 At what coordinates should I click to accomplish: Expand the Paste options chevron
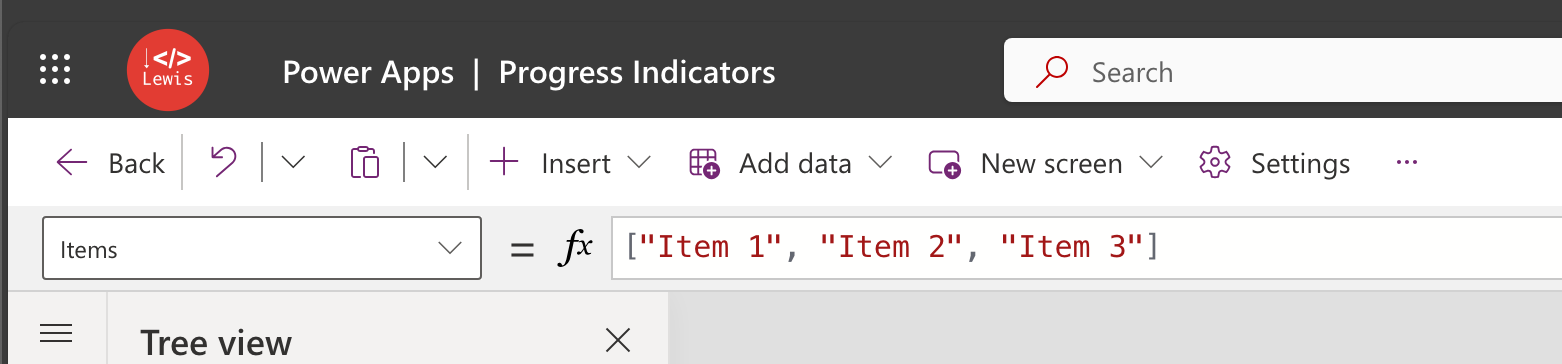click(435, 163)
